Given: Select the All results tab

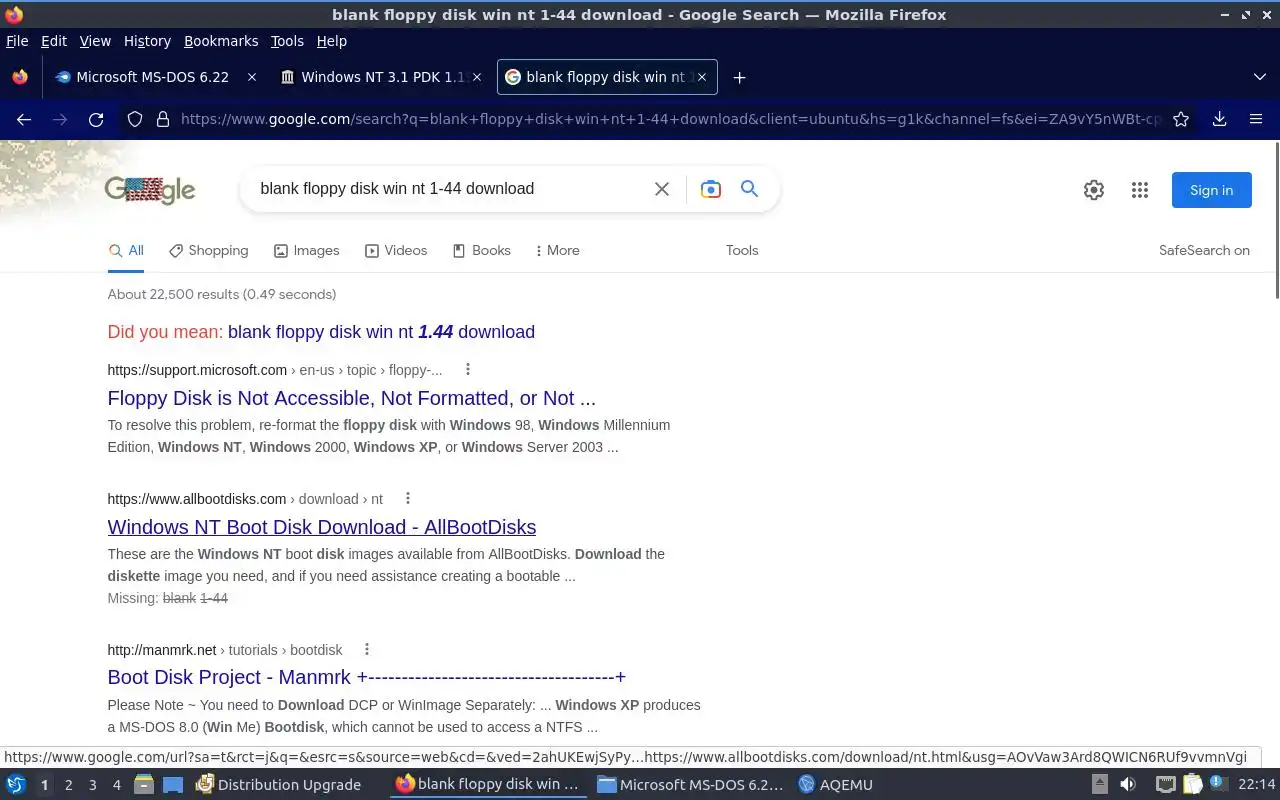Looking at the screenshot, I should pos(126,250).
